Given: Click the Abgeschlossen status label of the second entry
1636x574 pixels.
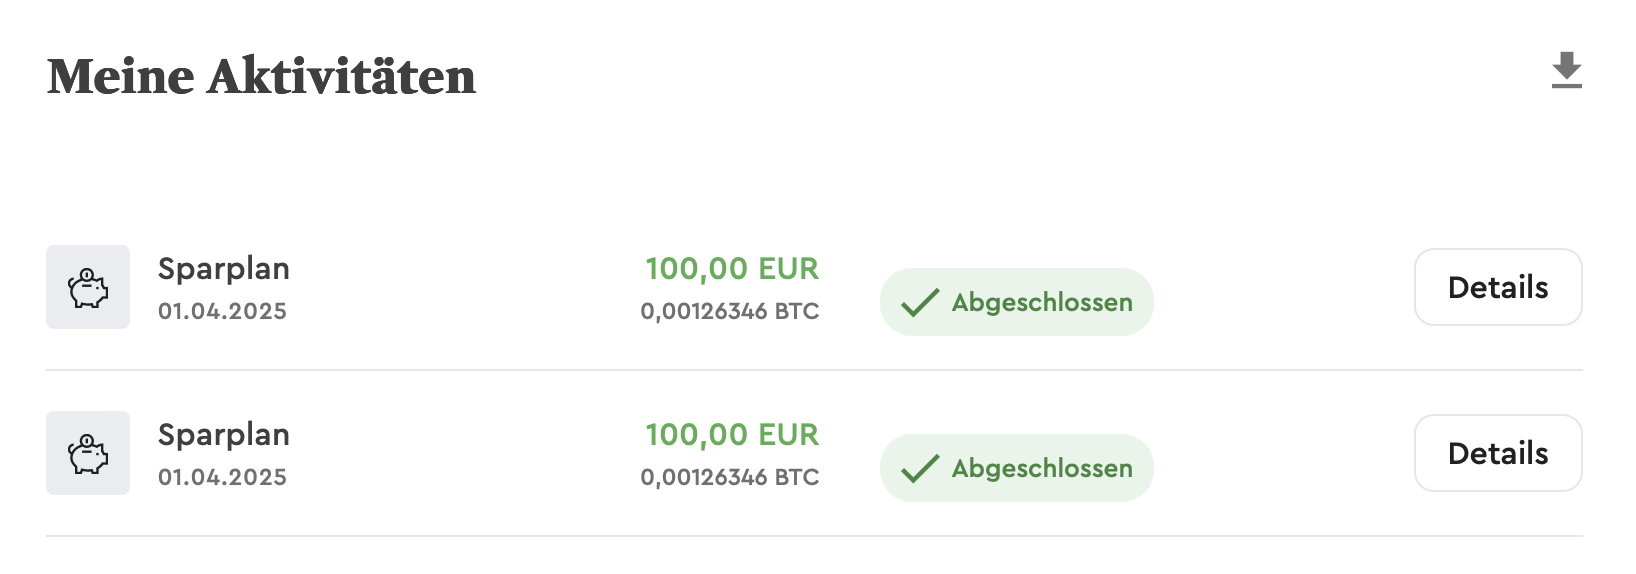Looking at the screenshot, I should 1042,468.
